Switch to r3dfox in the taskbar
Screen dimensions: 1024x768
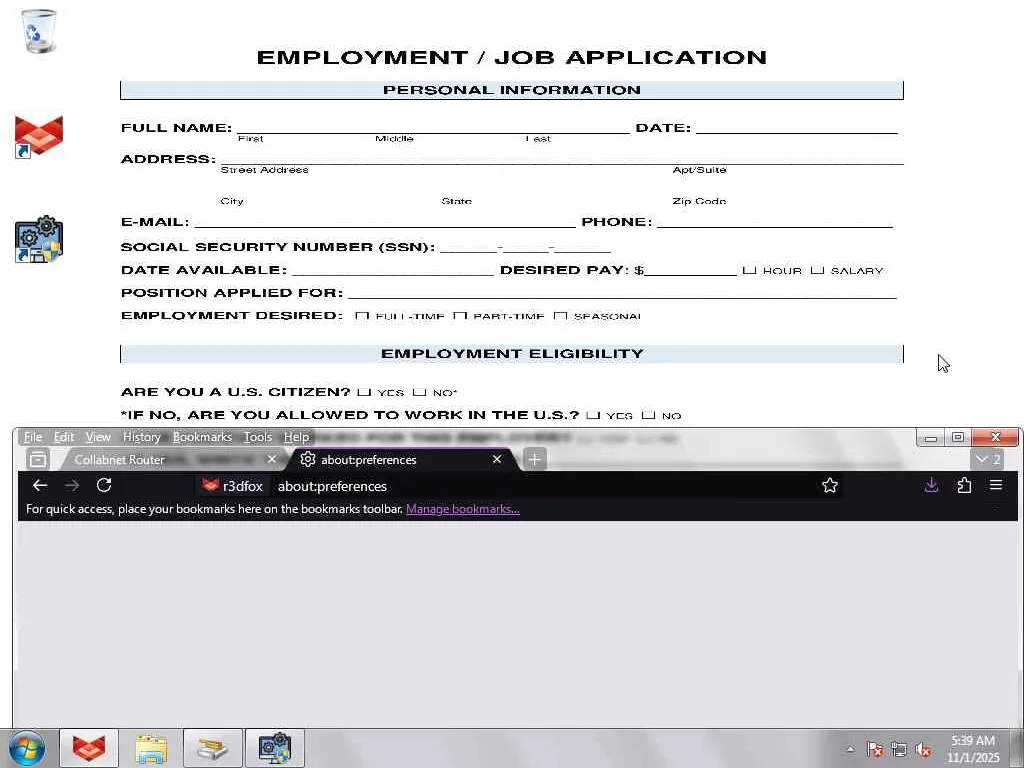click(89, 748)
